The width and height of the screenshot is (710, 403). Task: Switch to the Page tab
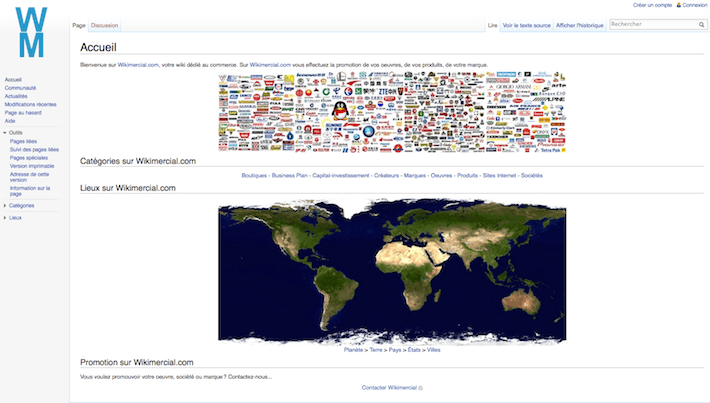click(79, 25)
